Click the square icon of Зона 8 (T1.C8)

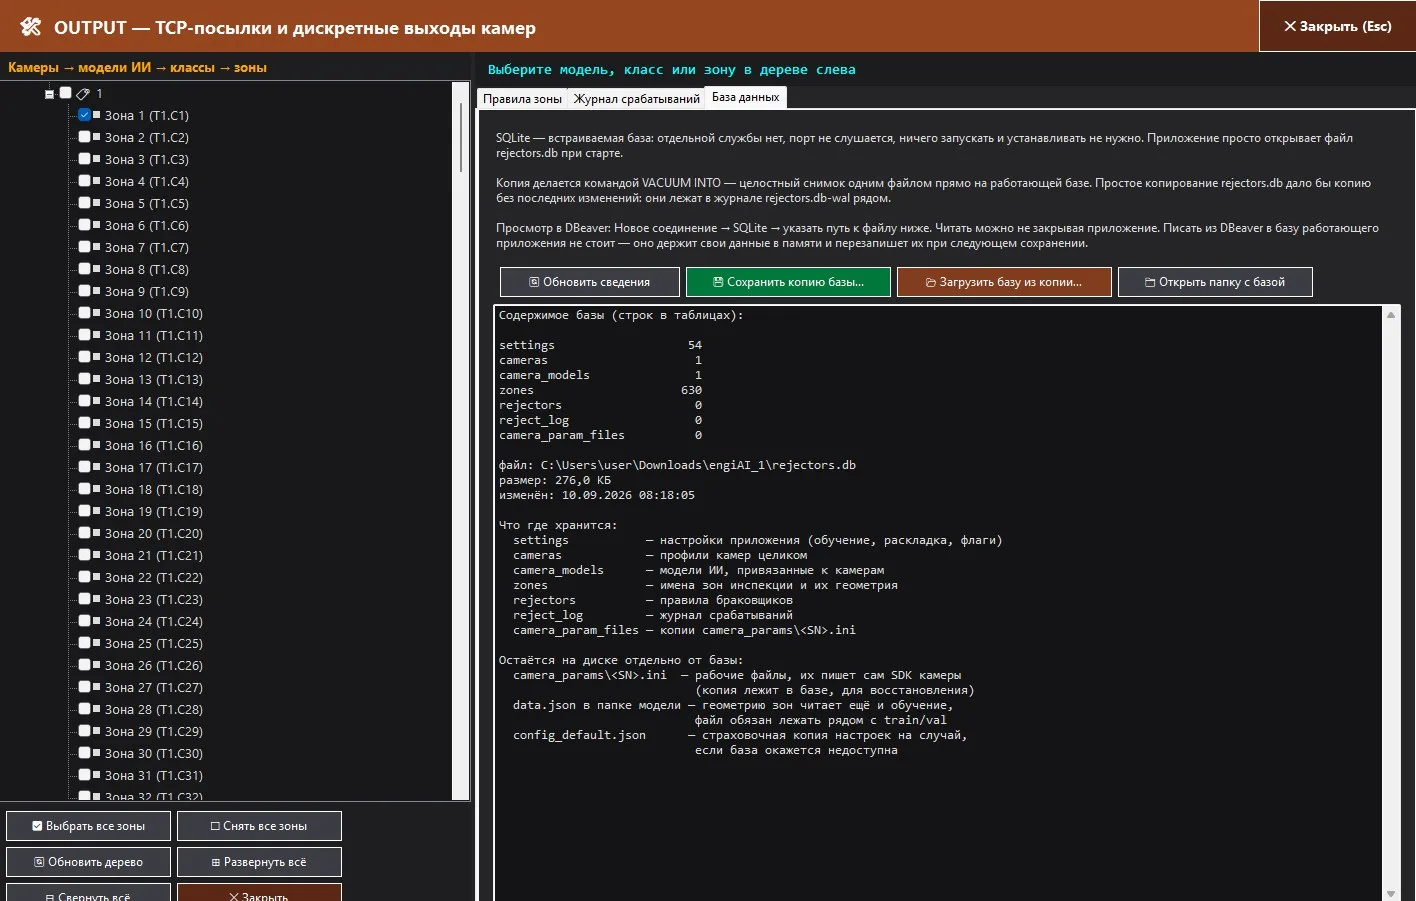click(97, 269)
